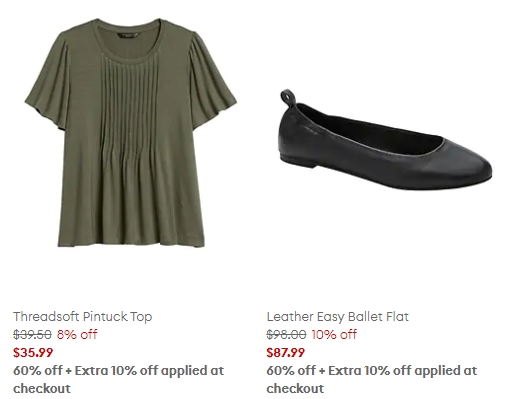This screenshot has width=513, height=399.
Task: Select the $87.99 sale price
Action: [286, 352]
